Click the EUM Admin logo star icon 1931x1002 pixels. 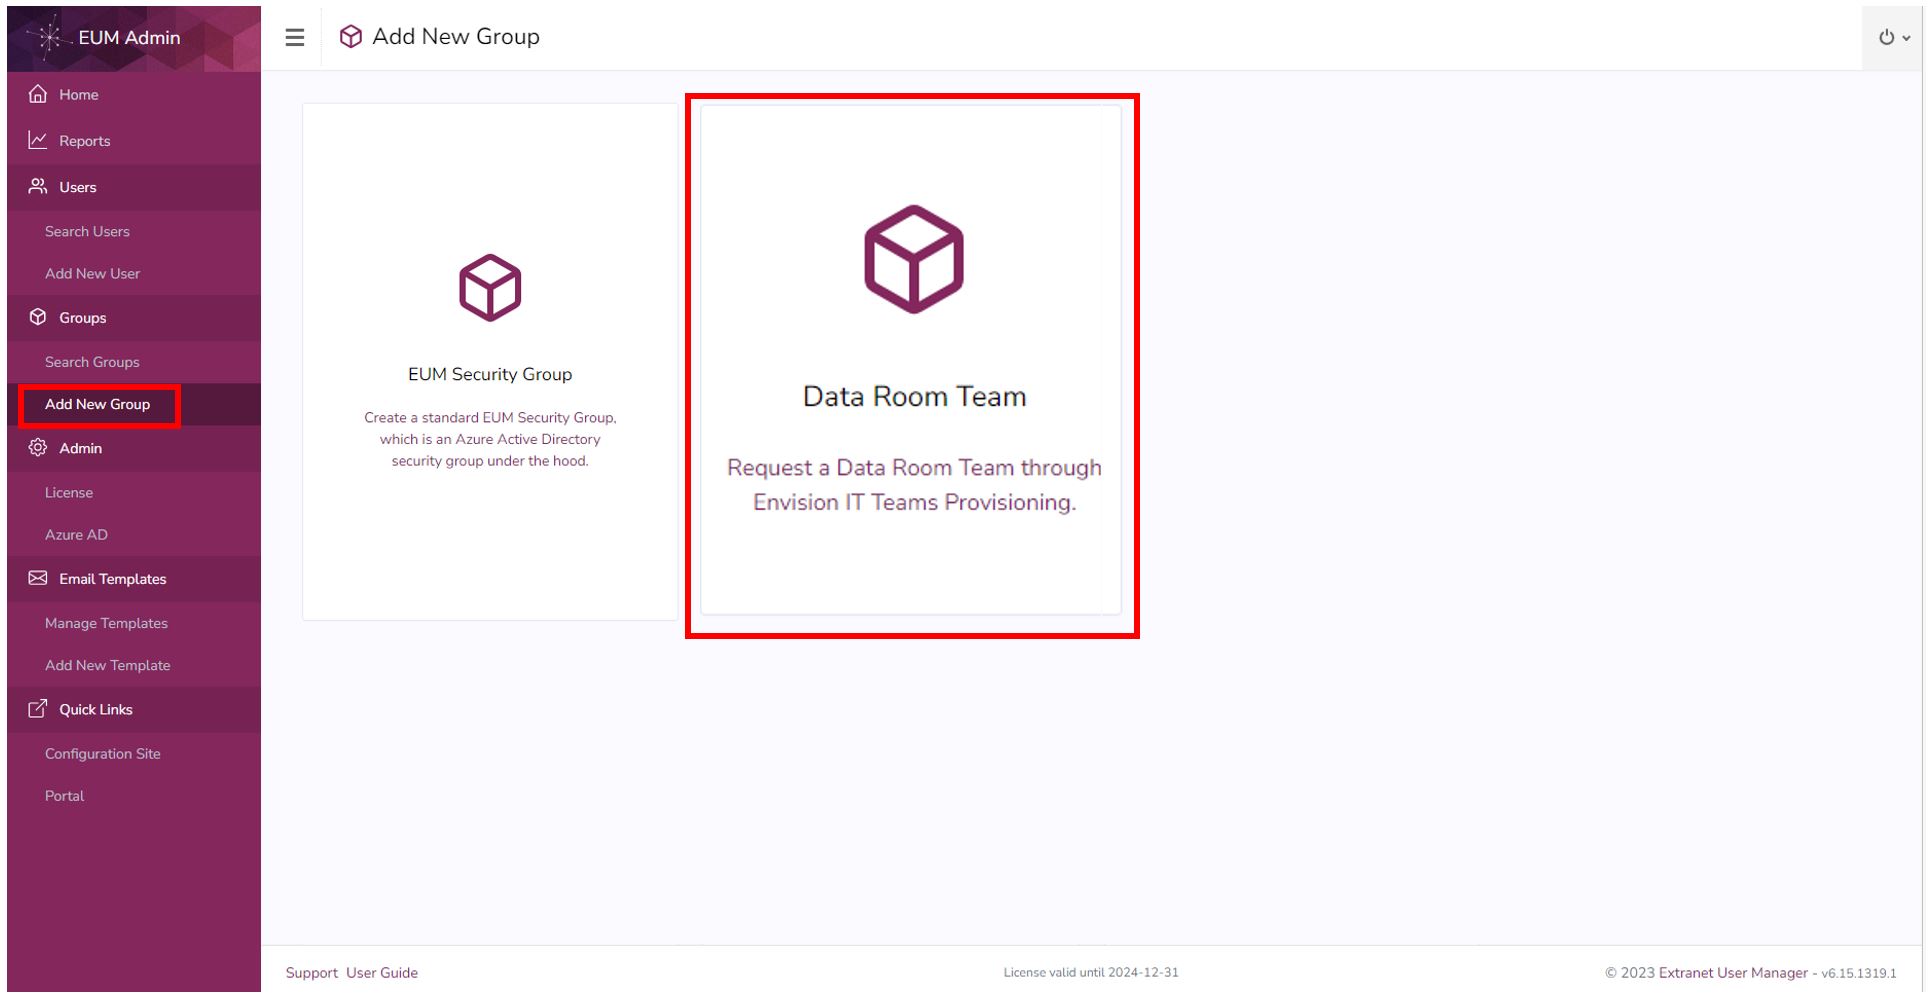47,37
